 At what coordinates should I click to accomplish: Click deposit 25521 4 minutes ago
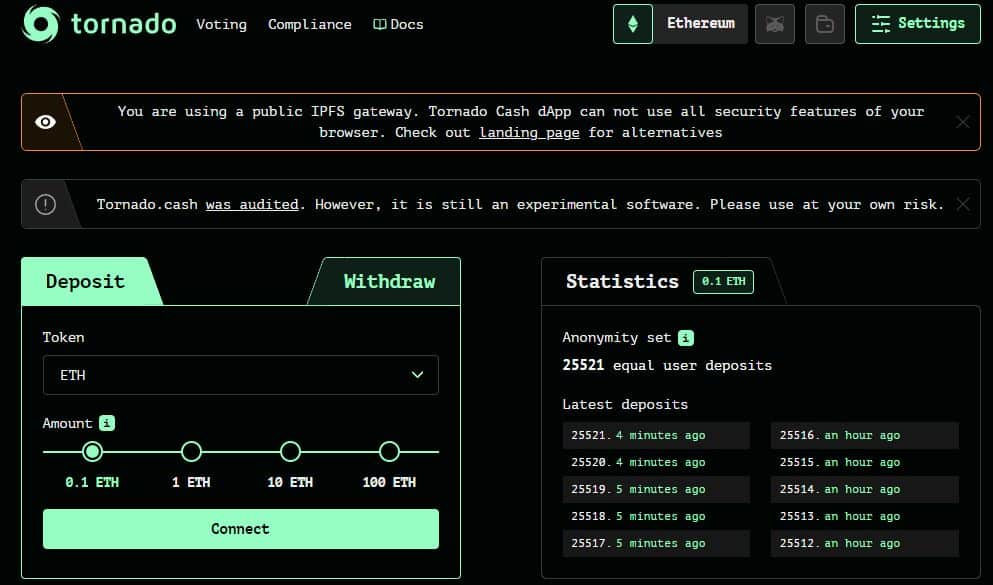656,436
